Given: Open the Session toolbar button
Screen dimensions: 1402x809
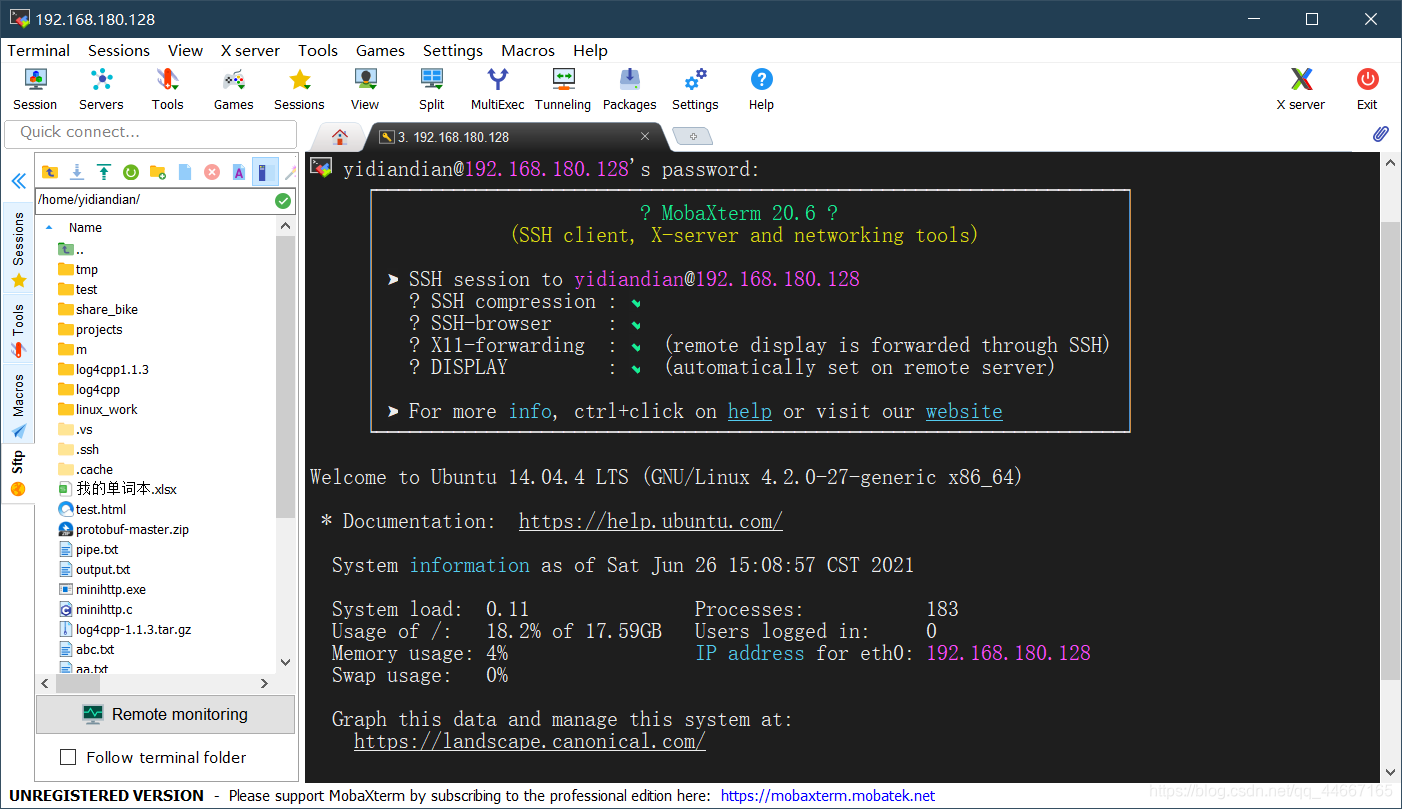Looking at the screenshot, I should click(35, 89).
